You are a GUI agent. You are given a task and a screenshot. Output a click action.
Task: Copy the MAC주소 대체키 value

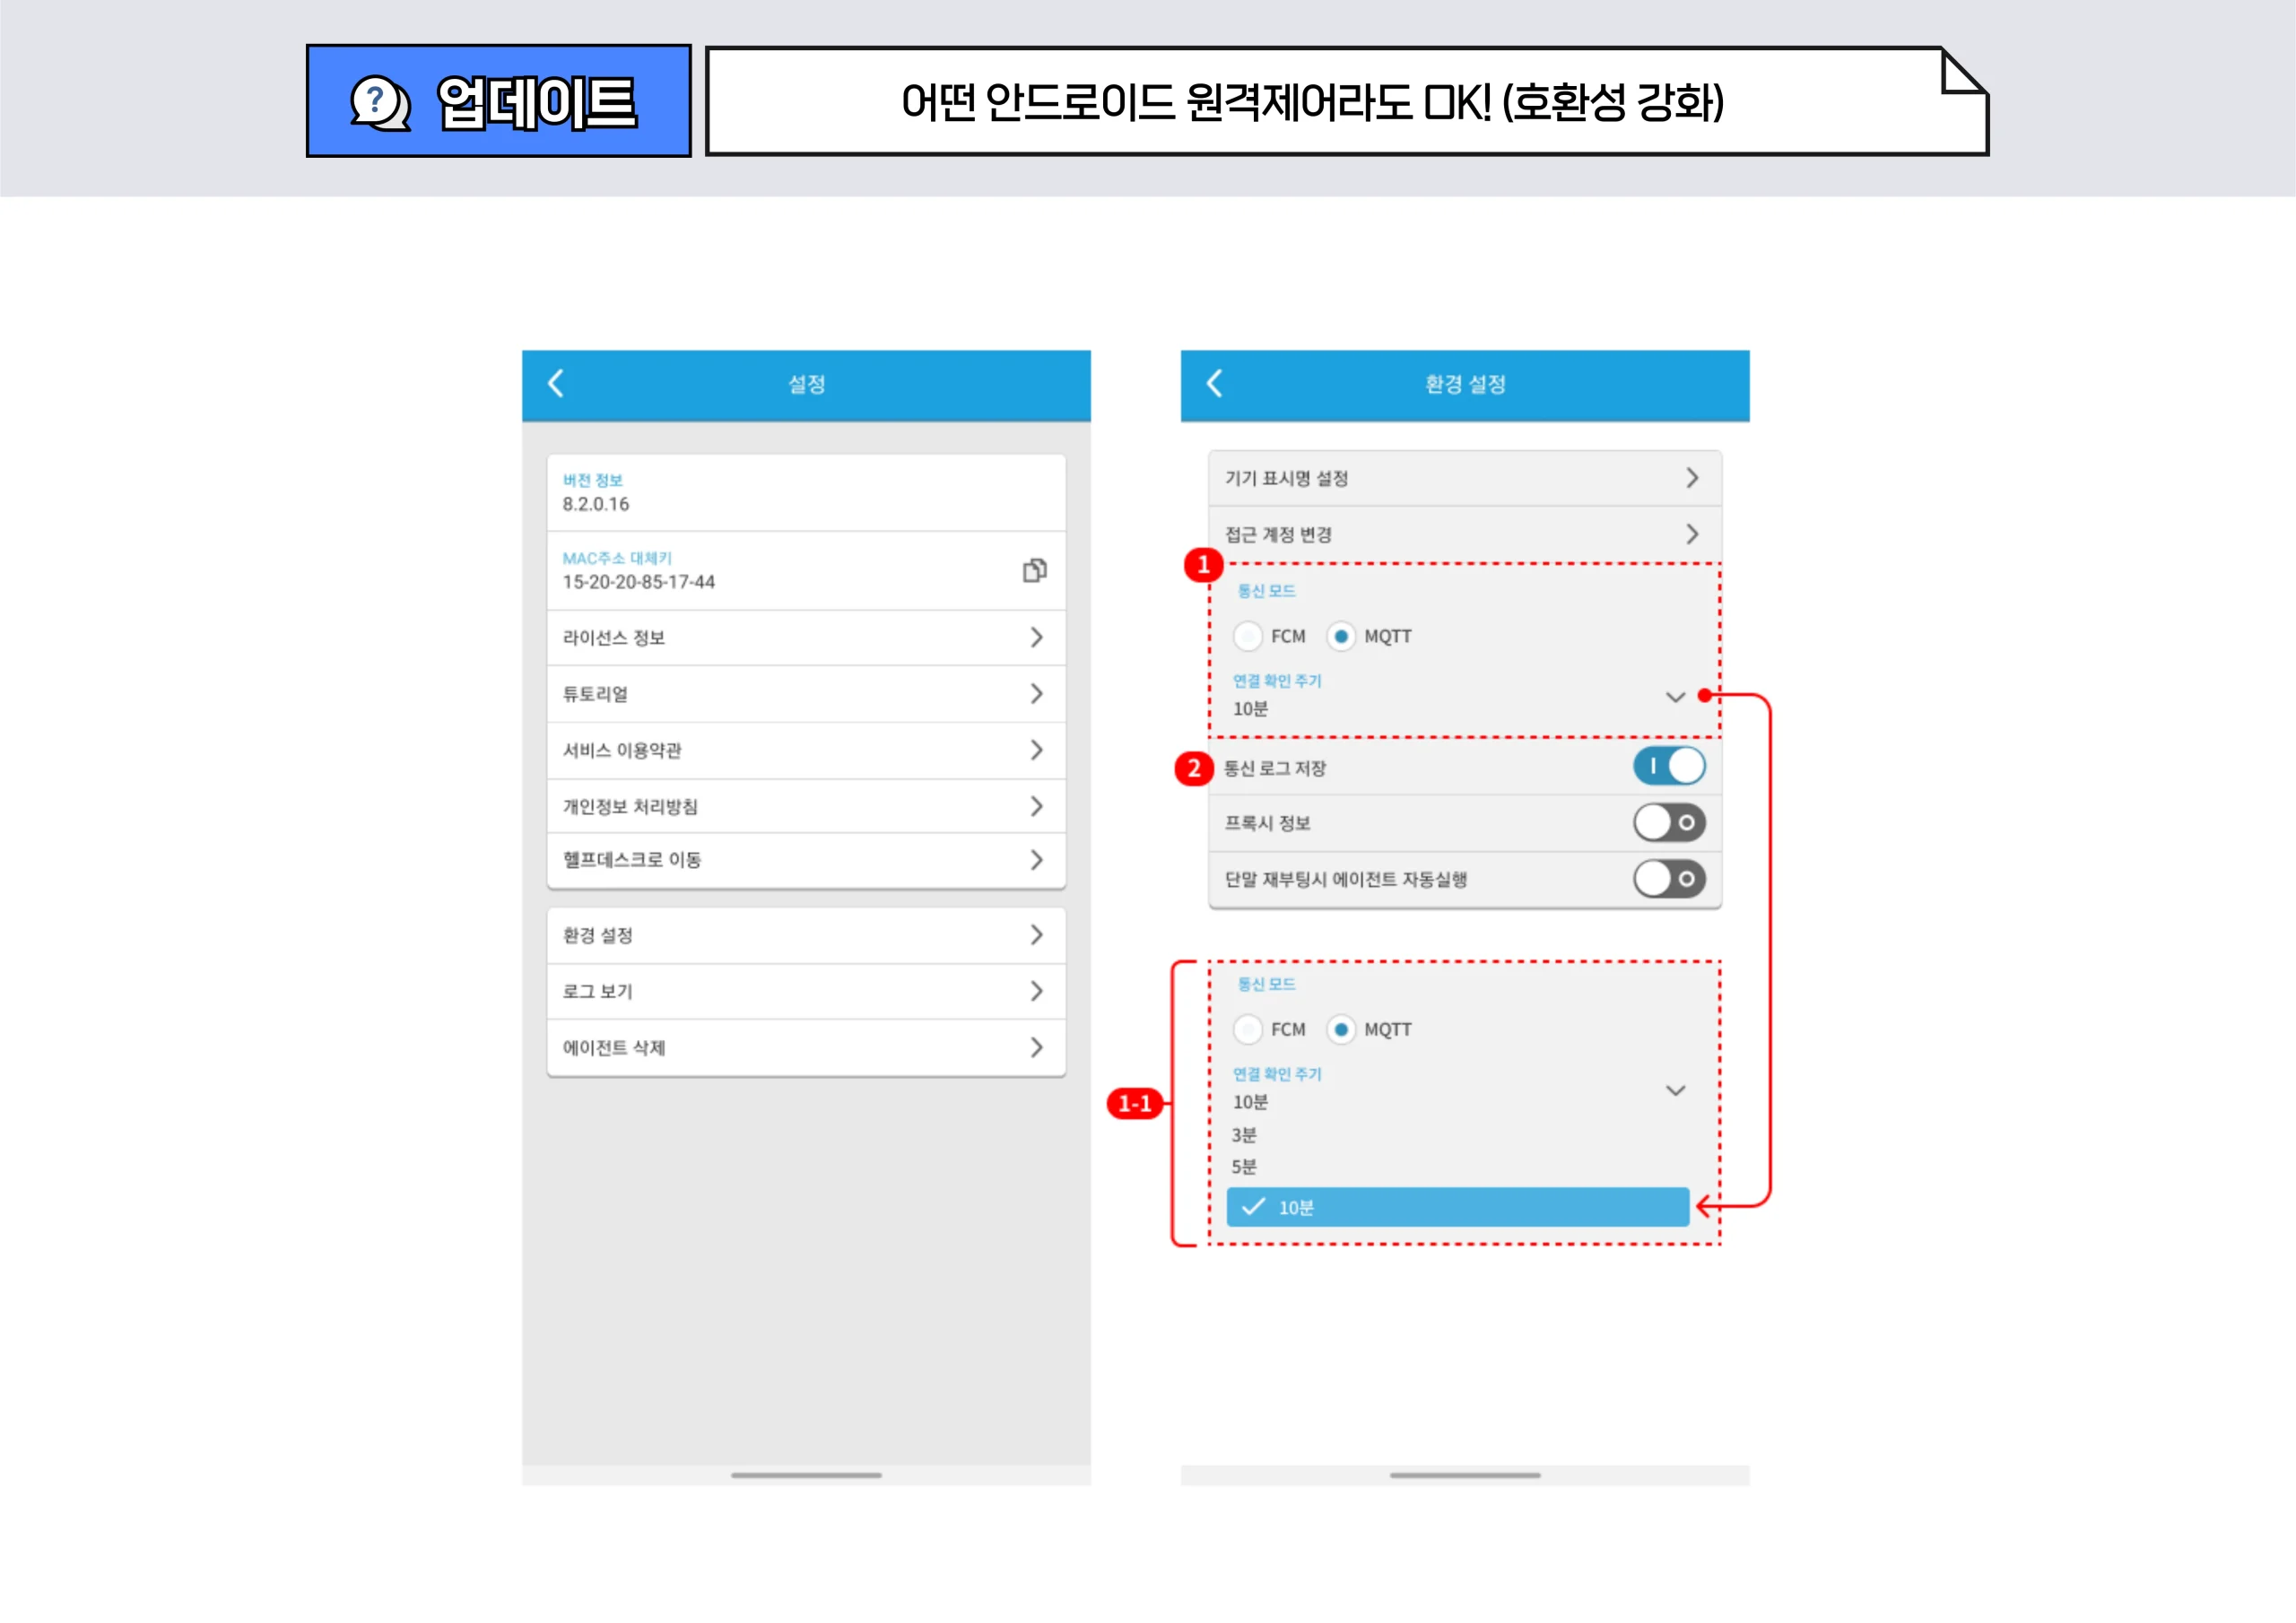1035,570
